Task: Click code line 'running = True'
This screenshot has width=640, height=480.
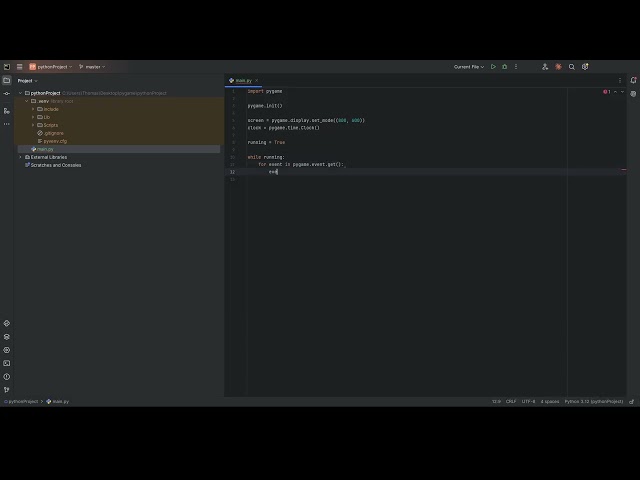Action: coord(266,142)
